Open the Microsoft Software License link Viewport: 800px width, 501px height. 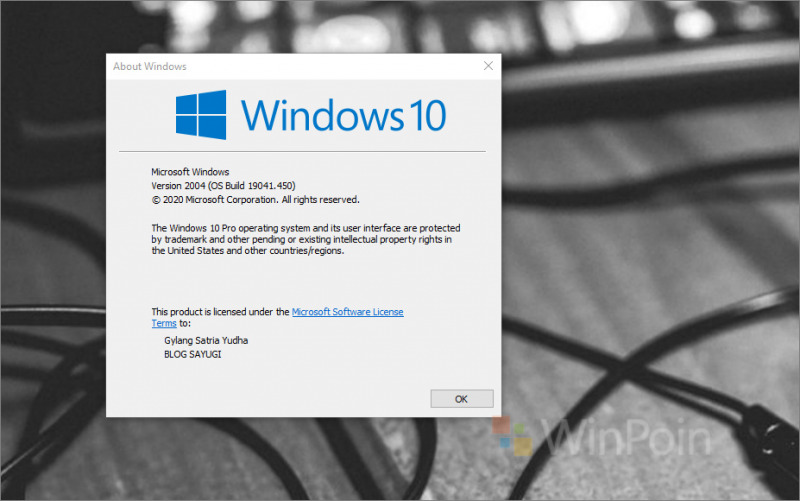click(347, 312)
